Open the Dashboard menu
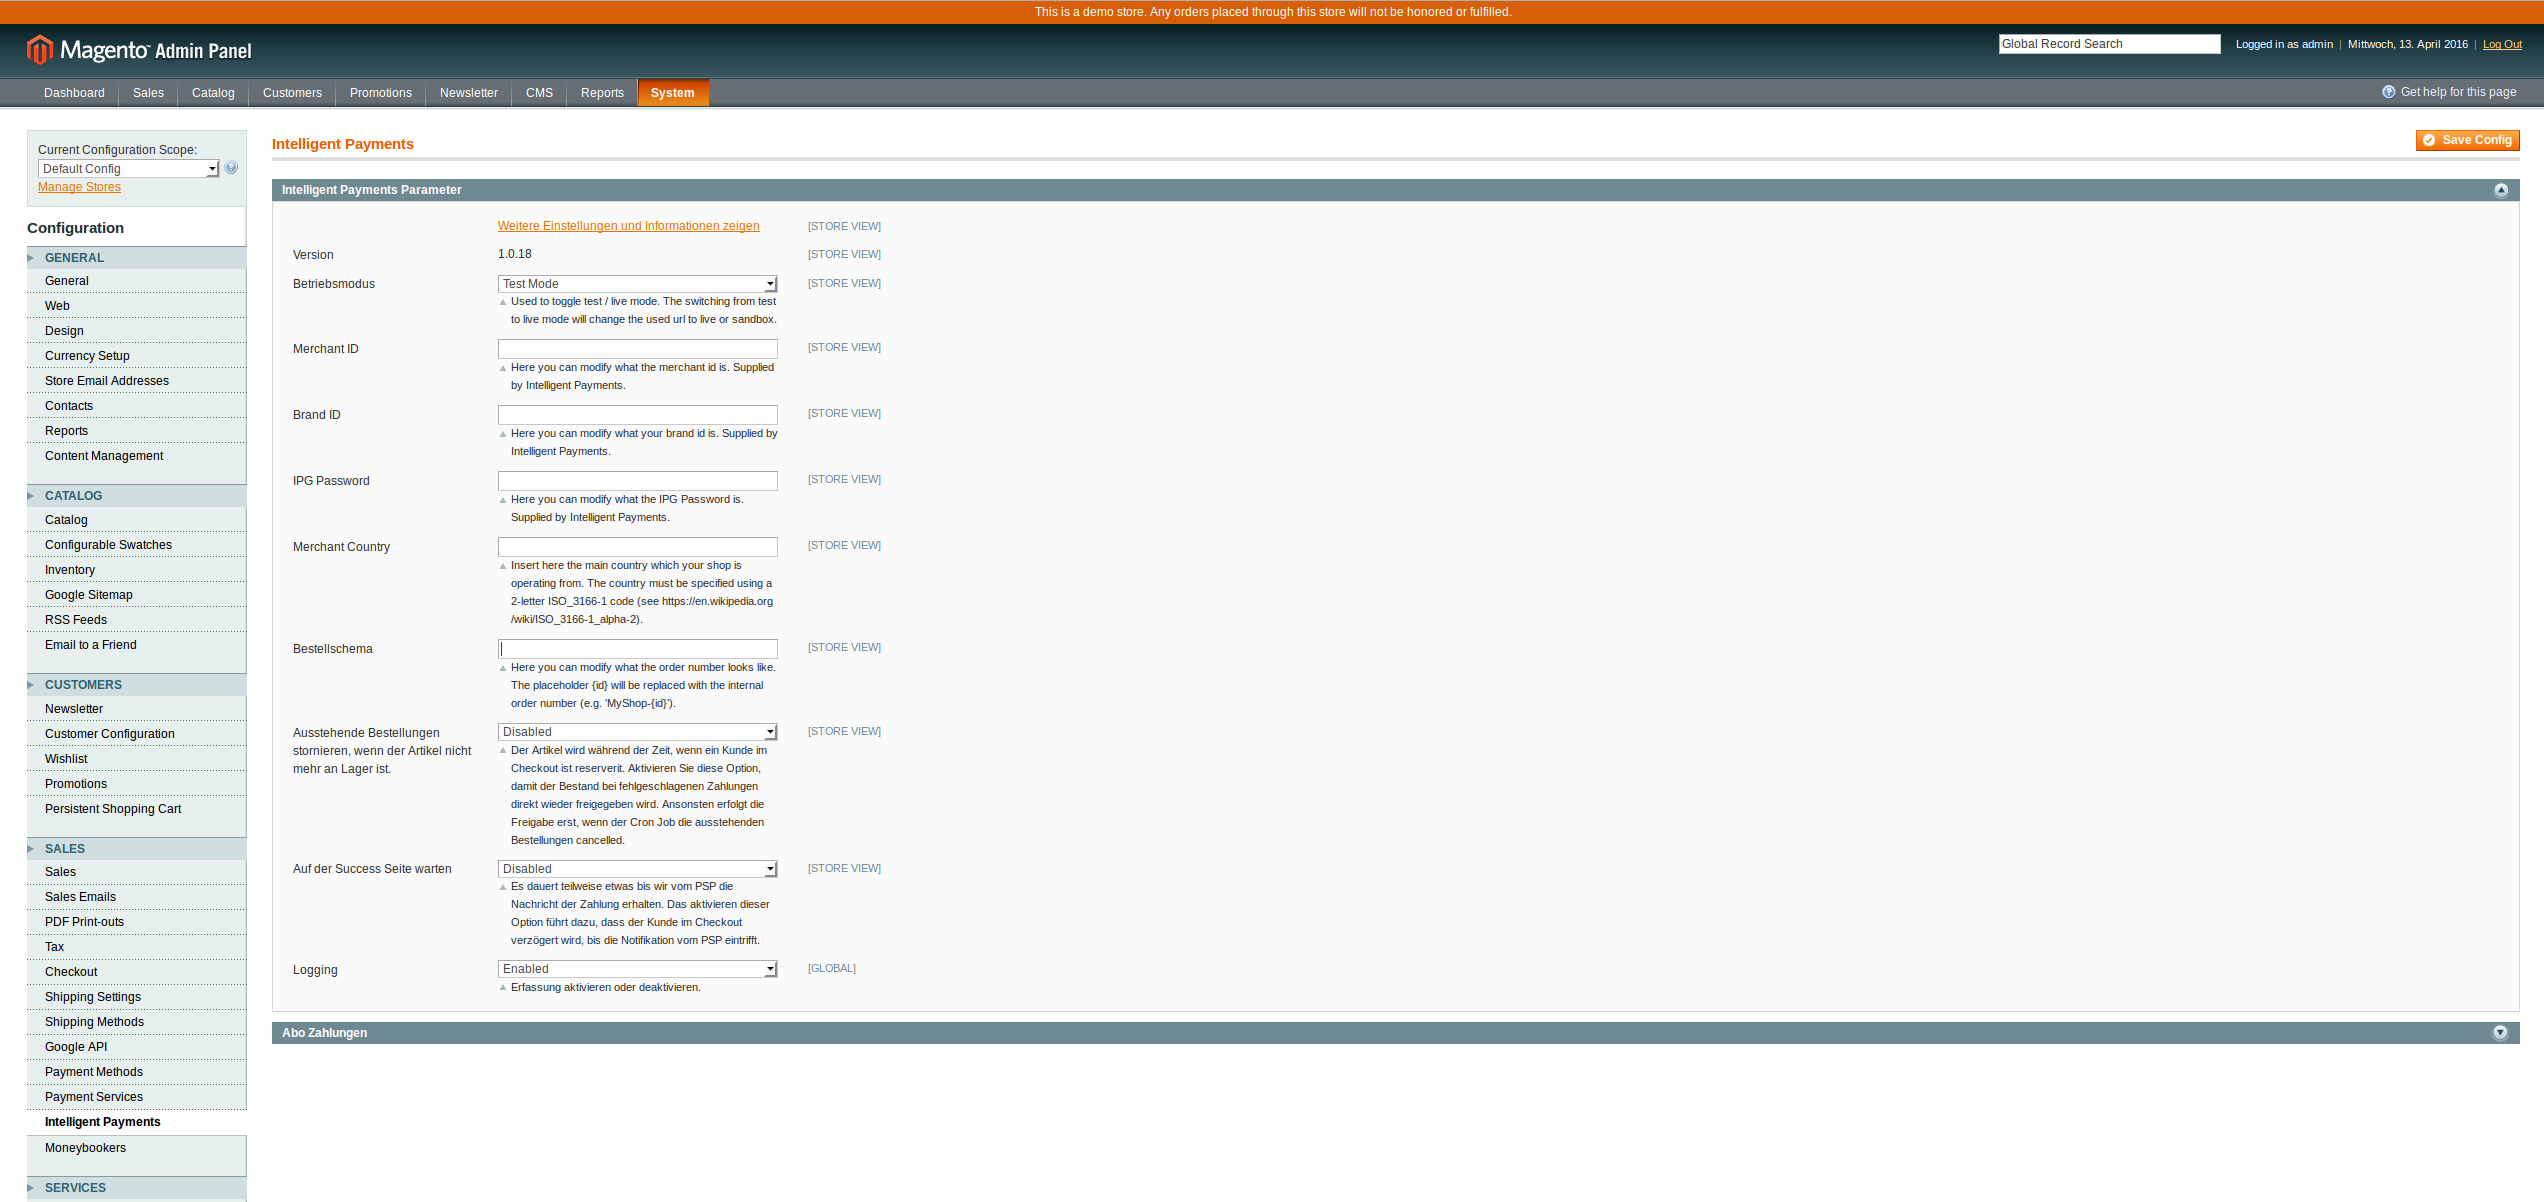The height and width of the screenshot is (1202, 2544). tap(74, 93)
